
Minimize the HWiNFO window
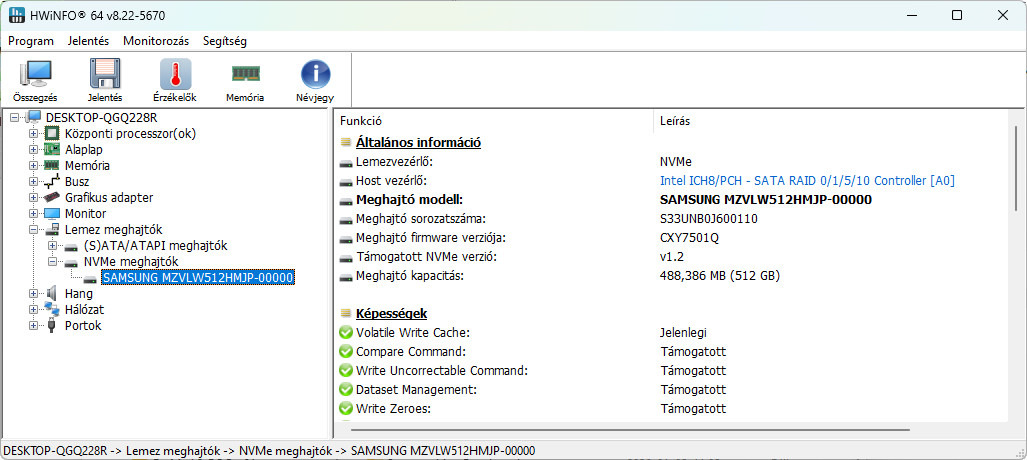coord(912,16)
